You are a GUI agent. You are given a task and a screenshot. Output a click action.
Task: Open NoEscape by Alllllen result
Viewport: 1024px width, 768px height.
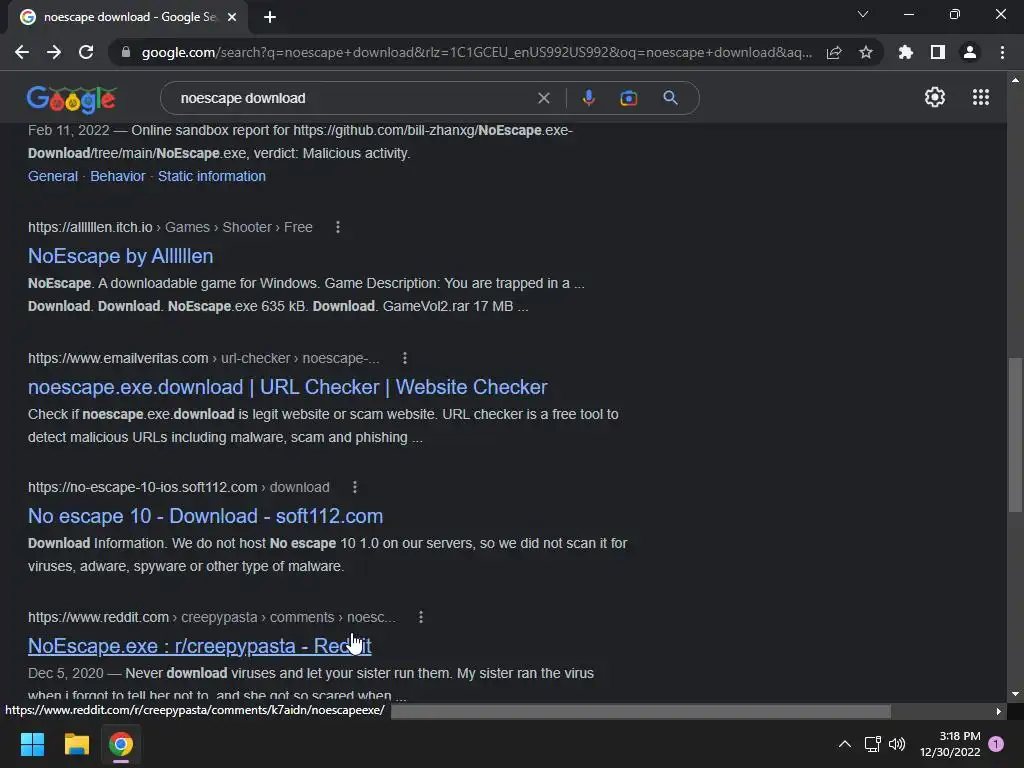click(121, 256)
